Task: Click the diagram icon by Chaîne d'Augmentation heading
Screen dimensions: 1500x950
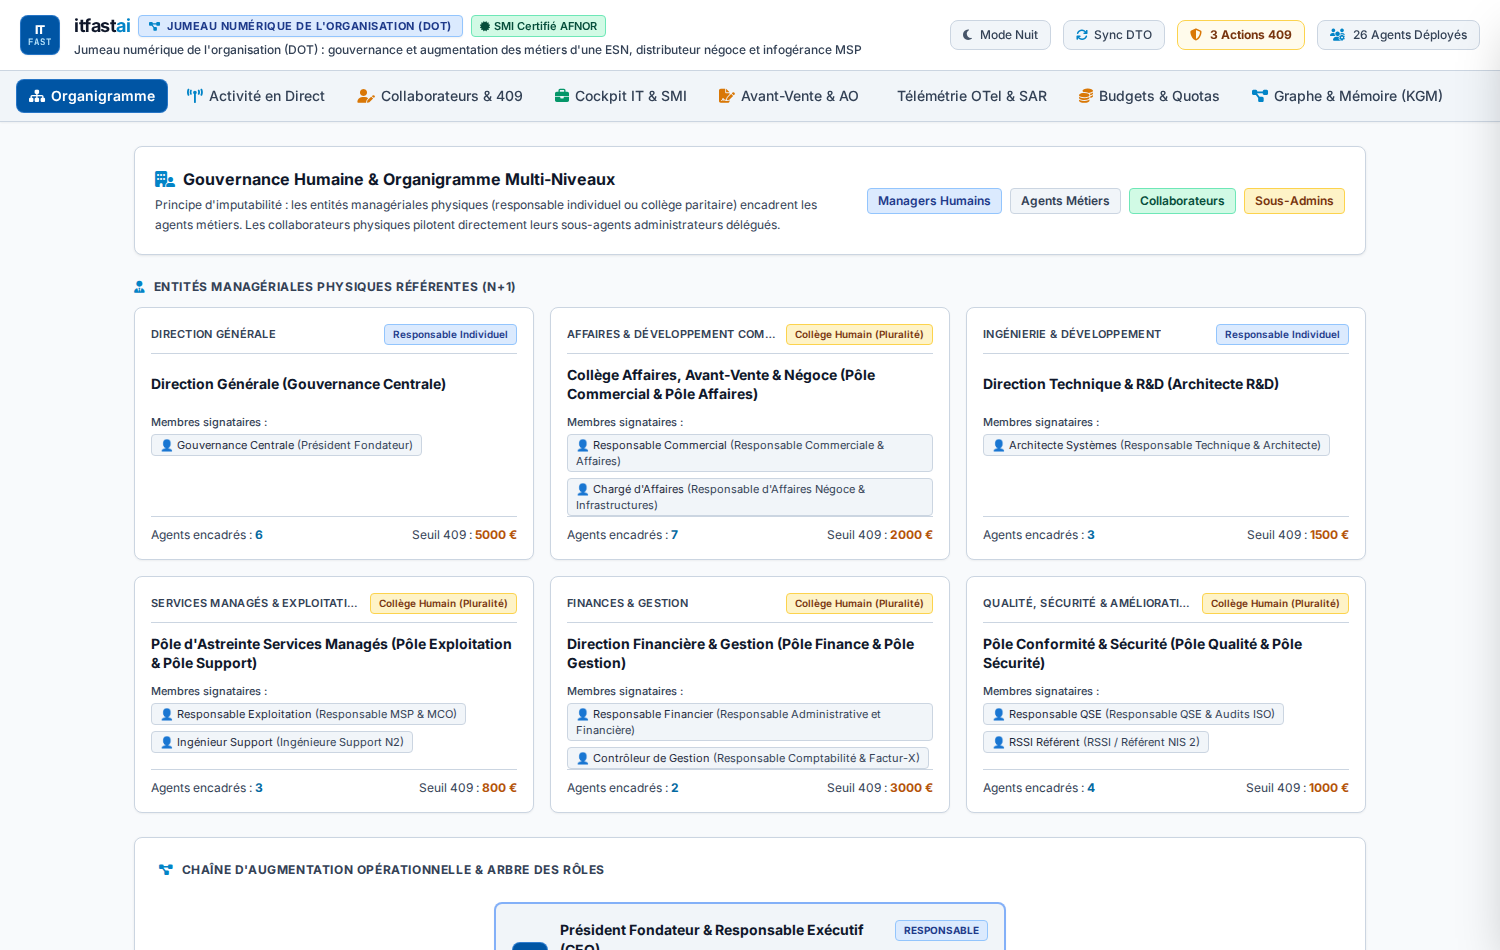Action: click(166, 870)
